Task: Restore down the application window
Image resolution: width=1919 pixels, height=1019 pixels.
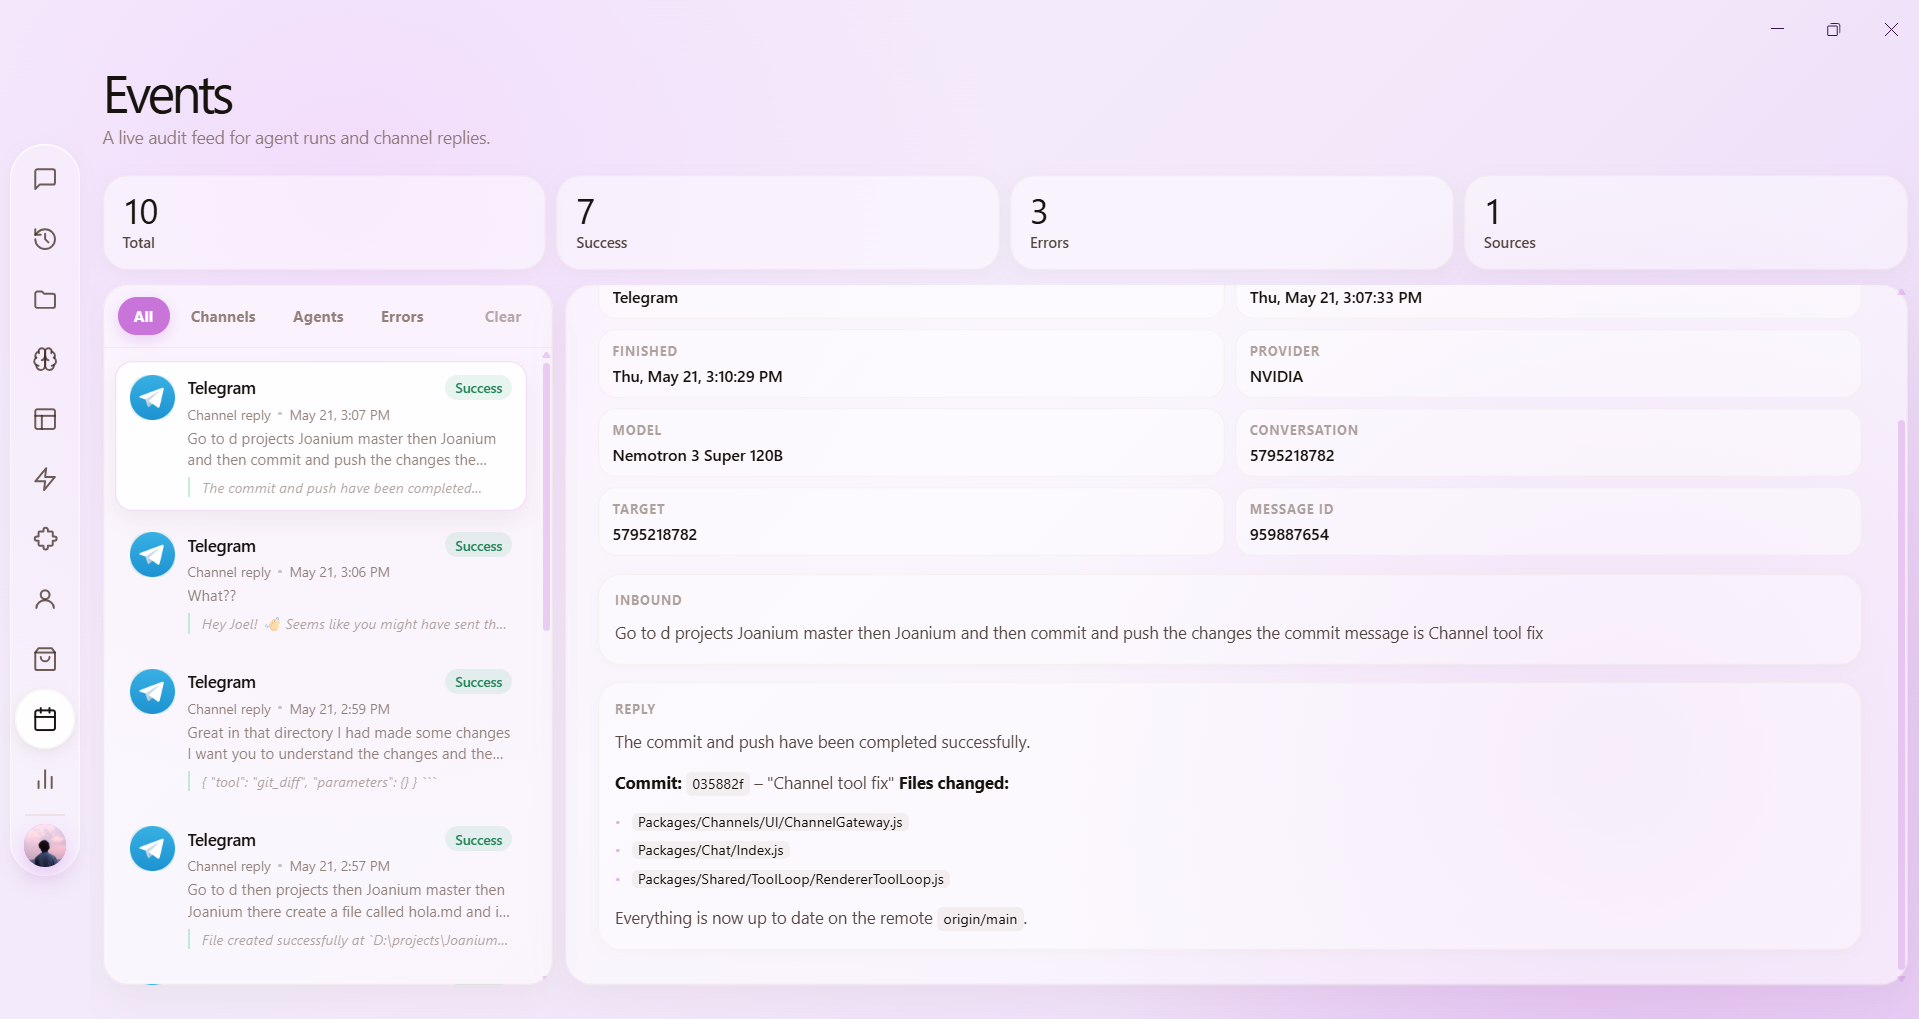Action: point(1833,29)
